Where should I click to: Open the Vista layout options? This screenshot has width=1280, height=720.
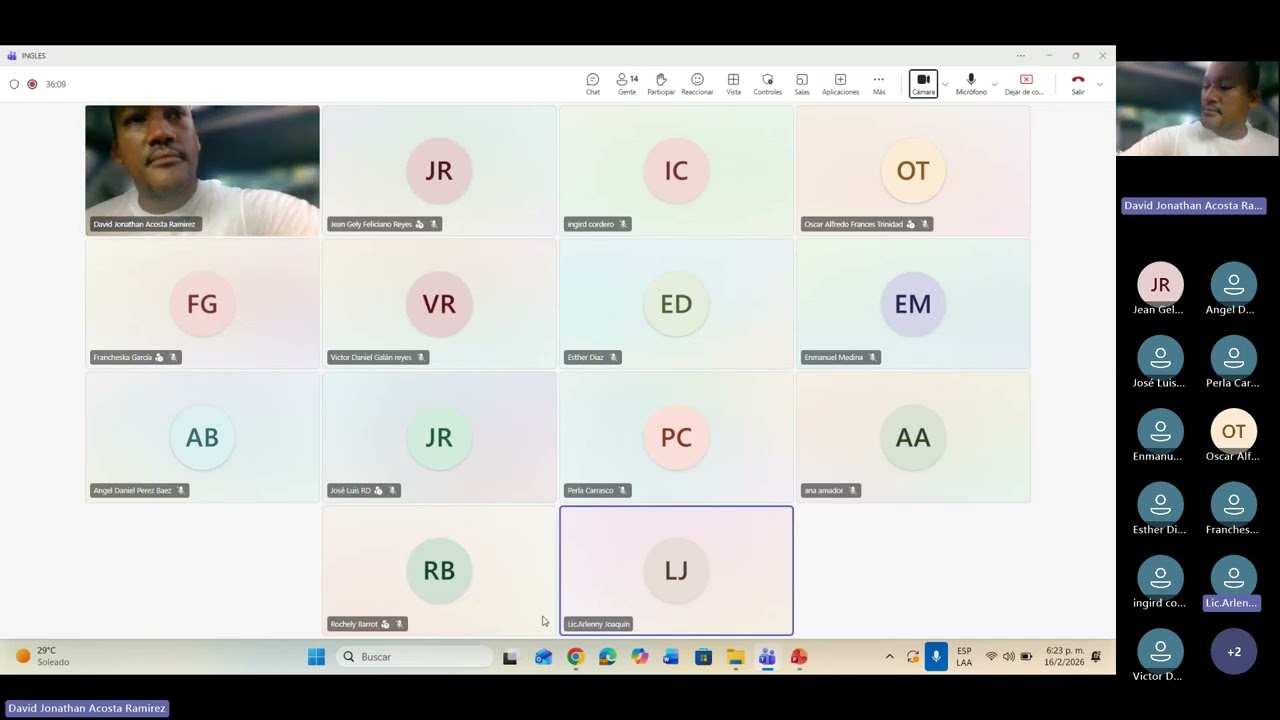(x=733, y=84)
